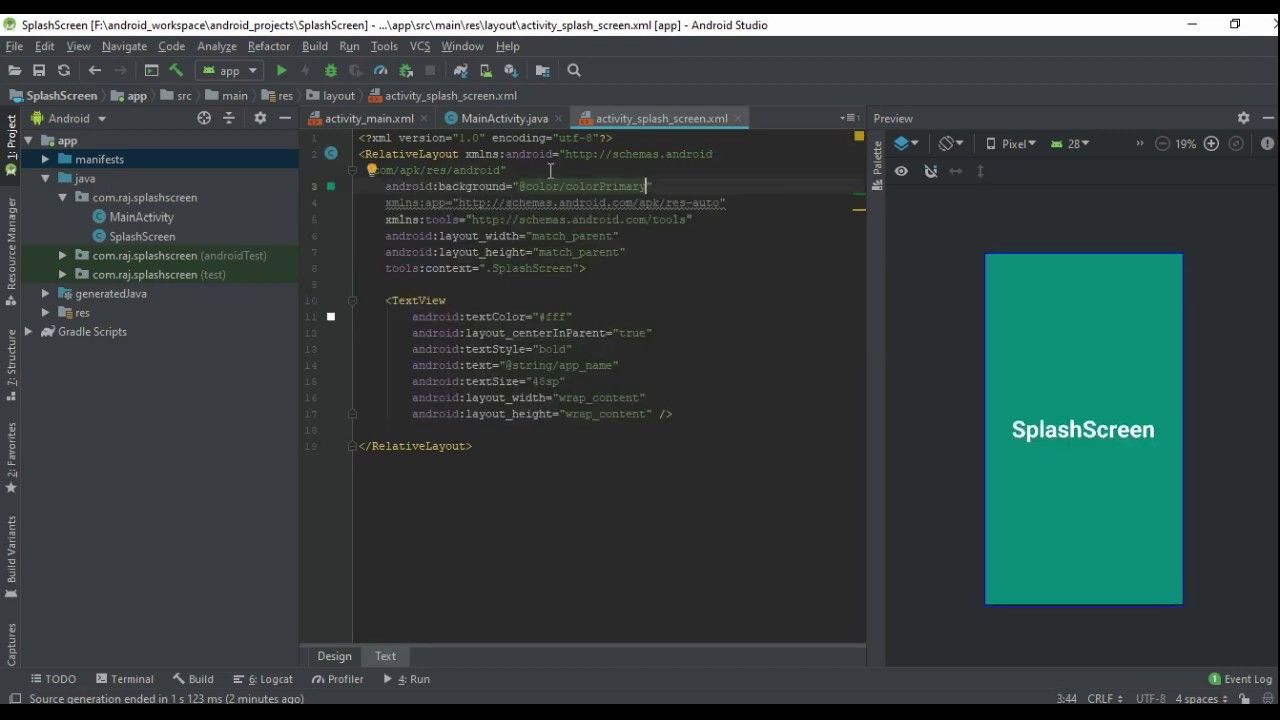Click the layout breadcrumb

(331, 96)
